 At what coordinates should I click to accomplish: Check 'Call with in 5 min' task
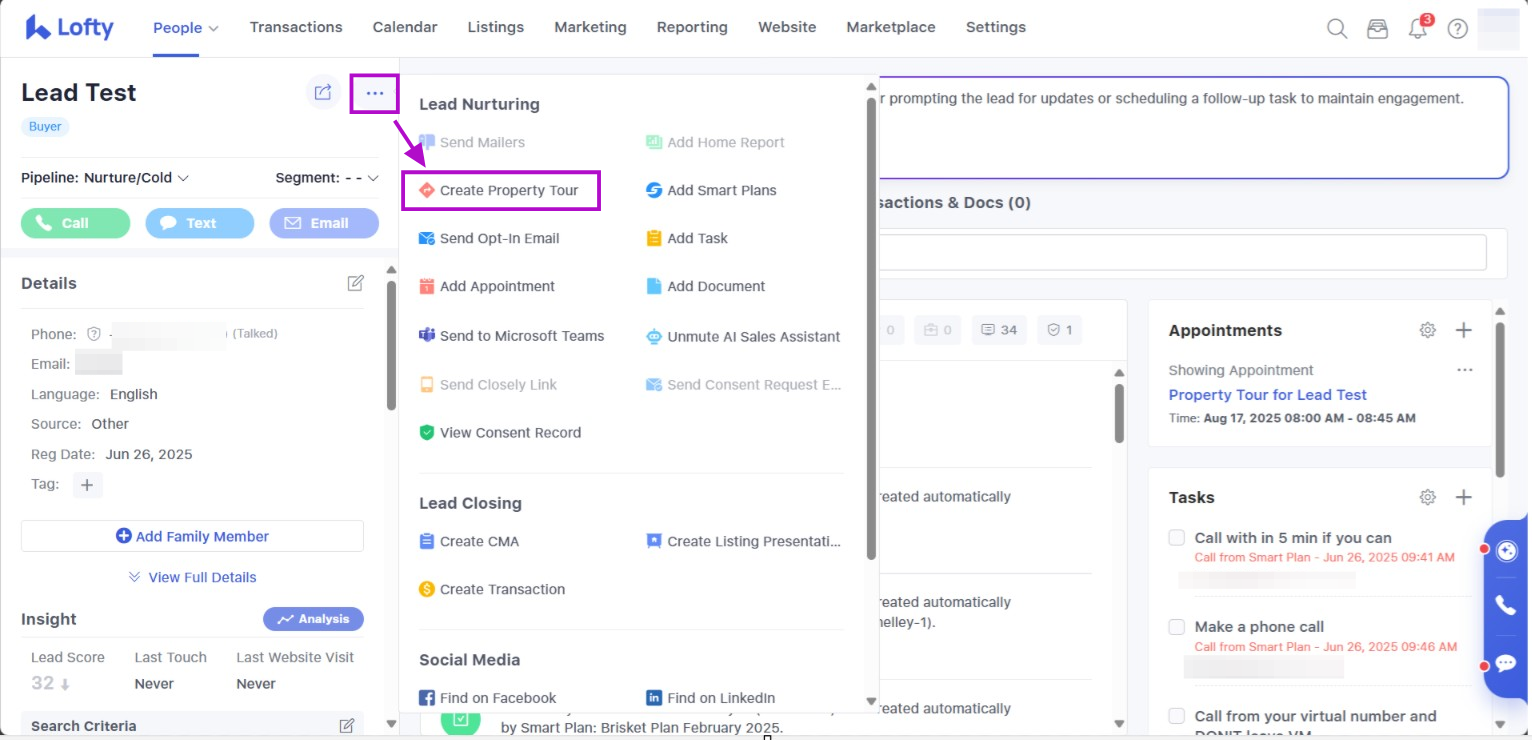coord(1177,538)
